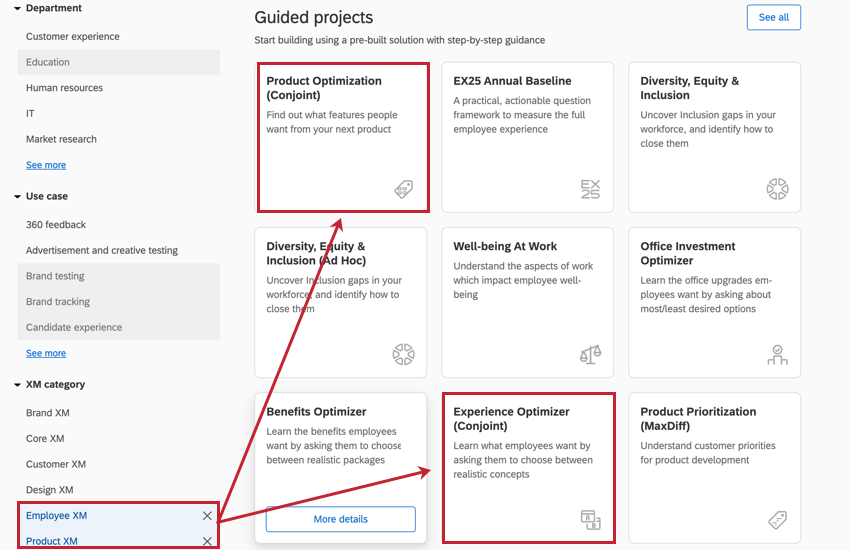Open the Well-being At Work project card
This screenshot has height=550, width=850.
pyautogui.click(x=527, y=302)
